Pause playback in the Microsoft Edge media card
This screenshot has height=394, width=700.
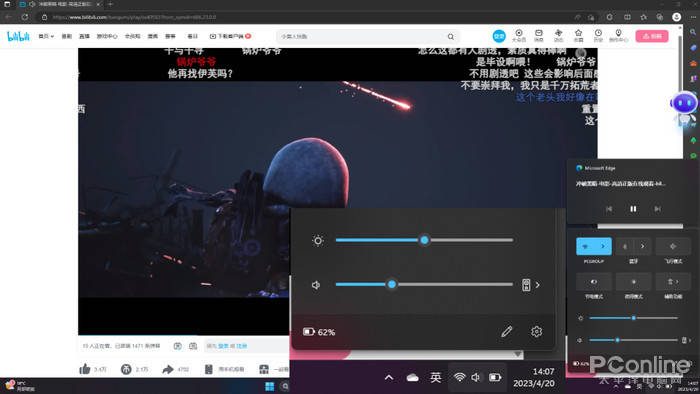(633, 209)
